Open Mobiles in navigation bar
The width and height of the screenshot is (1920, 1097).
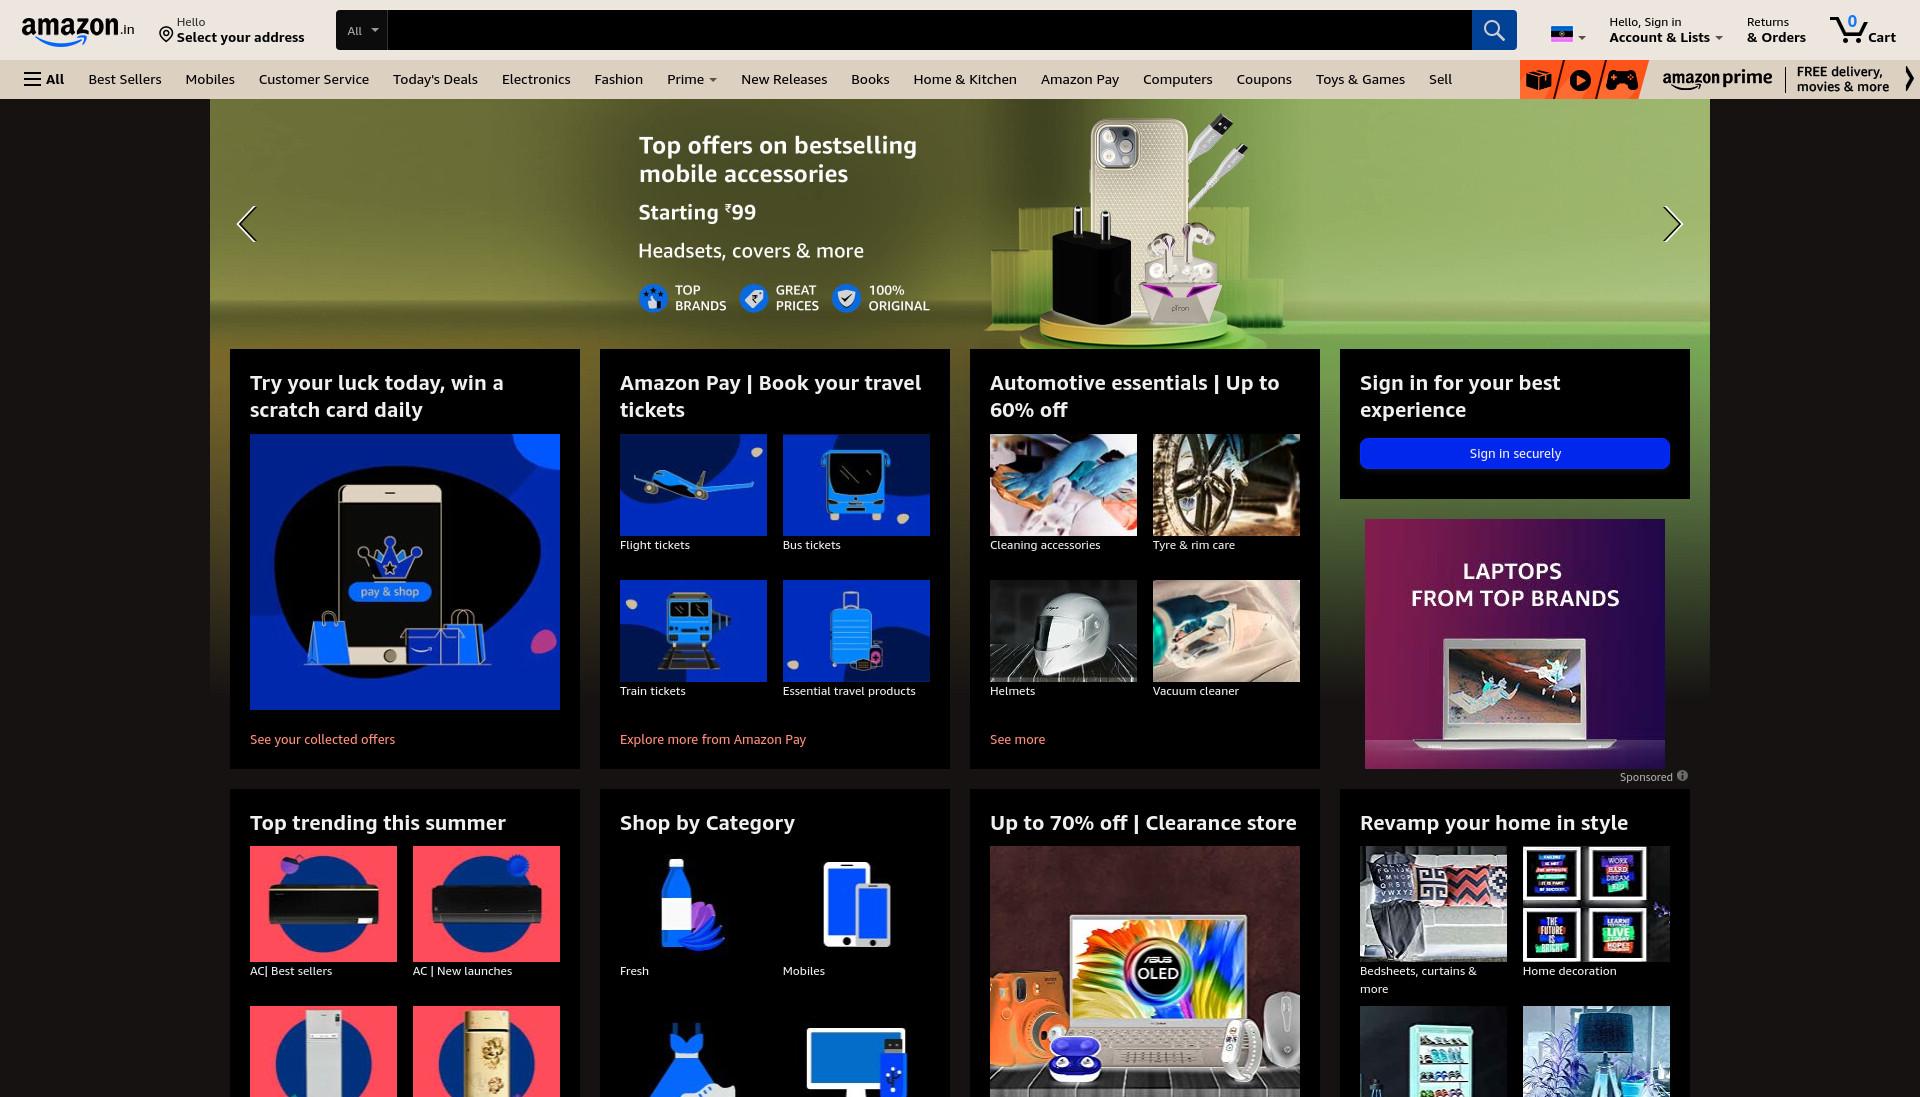pyautogui.click(x=210, y=79)
